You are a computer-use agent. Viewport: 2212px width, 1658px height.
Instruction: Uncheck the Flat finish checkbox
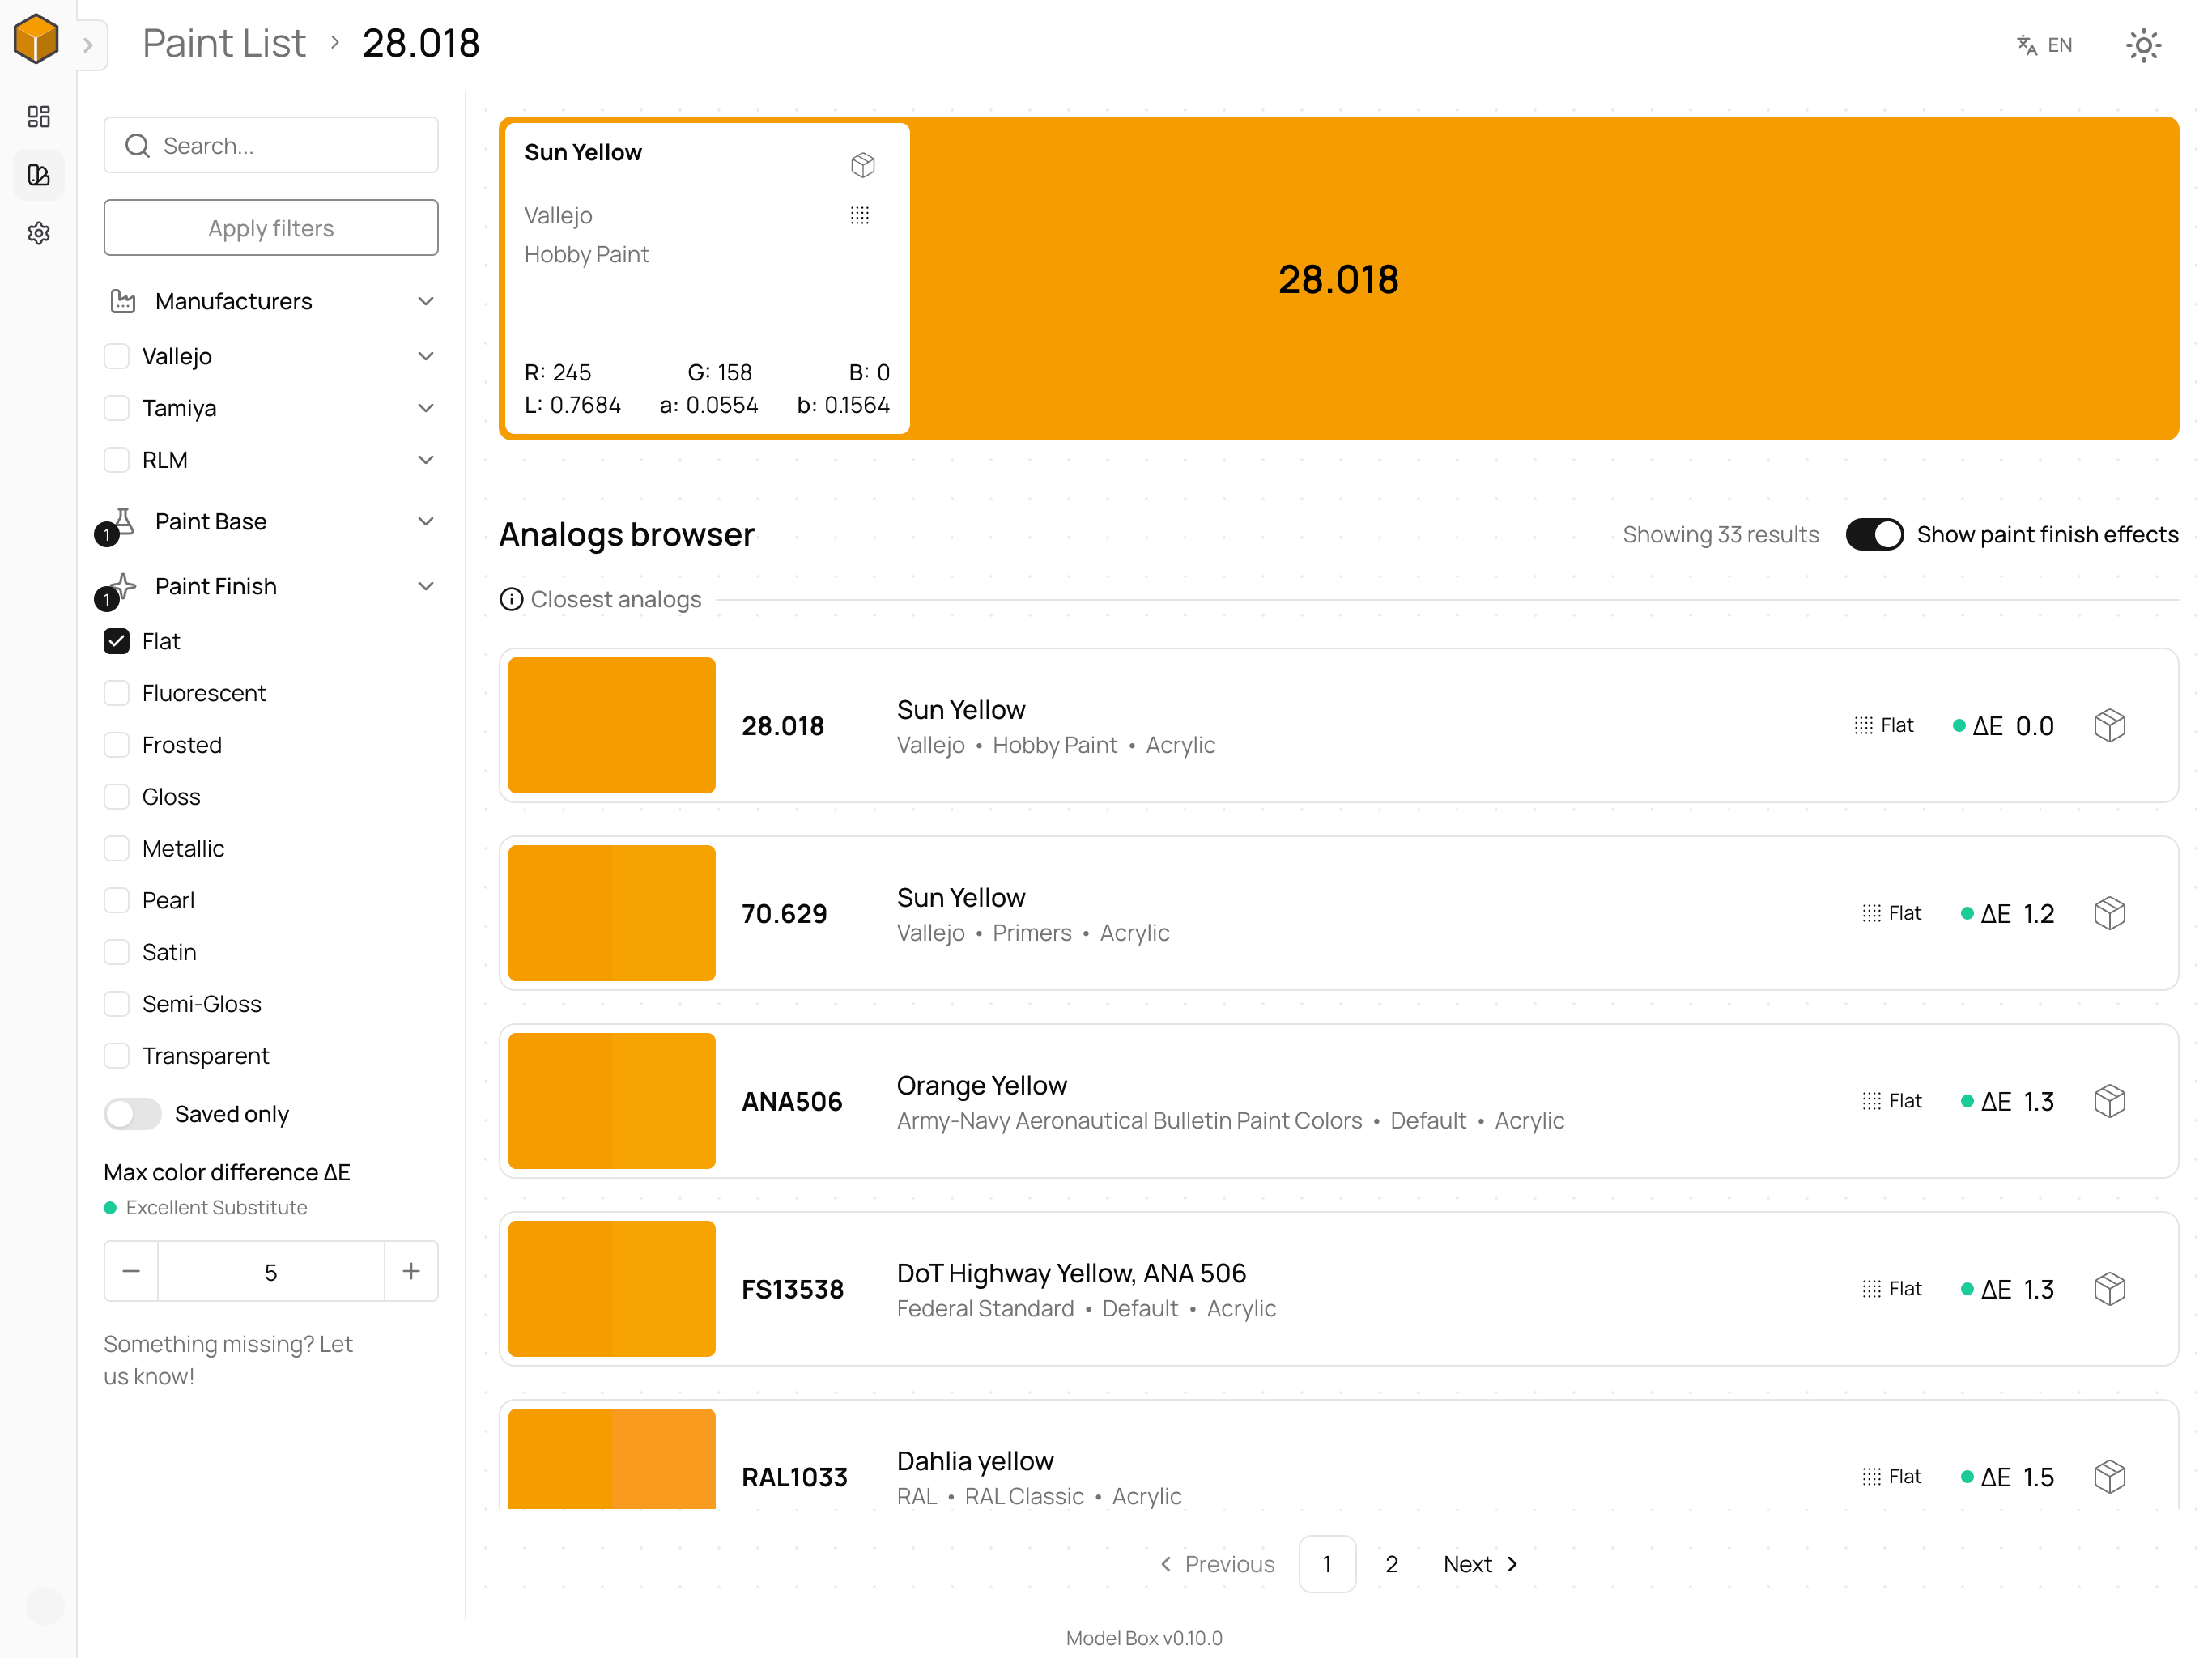coord(117,641)
